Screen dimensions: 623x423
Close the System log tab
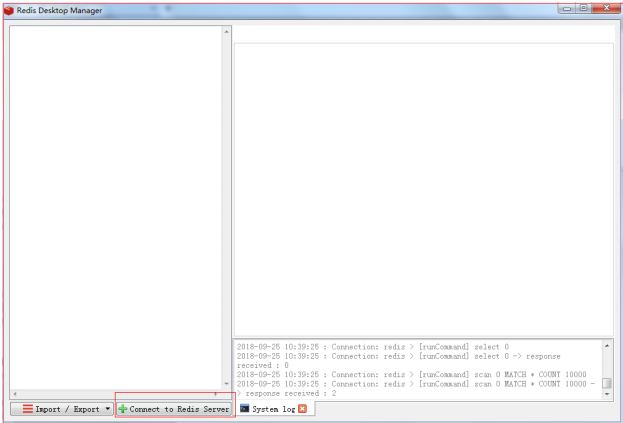[302, 409]
